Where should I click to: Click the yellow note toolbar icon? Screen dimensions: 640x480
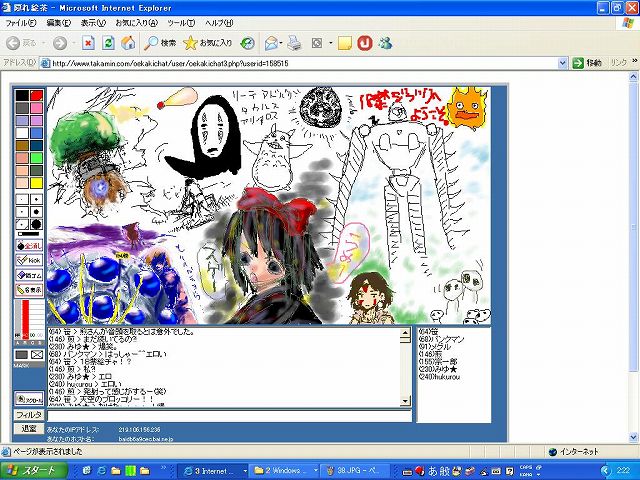(x=344, y=43)
